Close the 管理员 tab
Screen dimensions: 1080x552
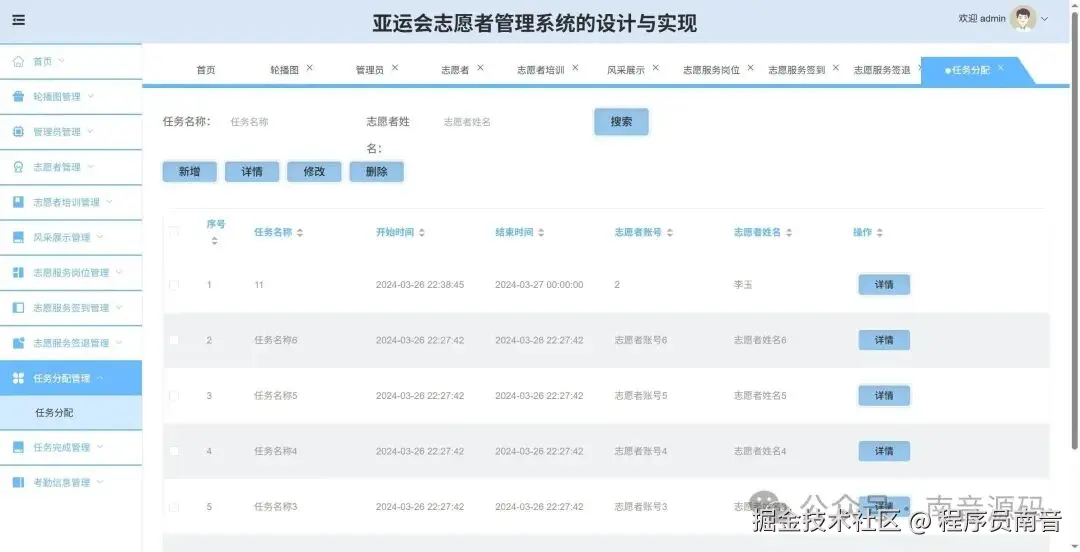[395, 68]
